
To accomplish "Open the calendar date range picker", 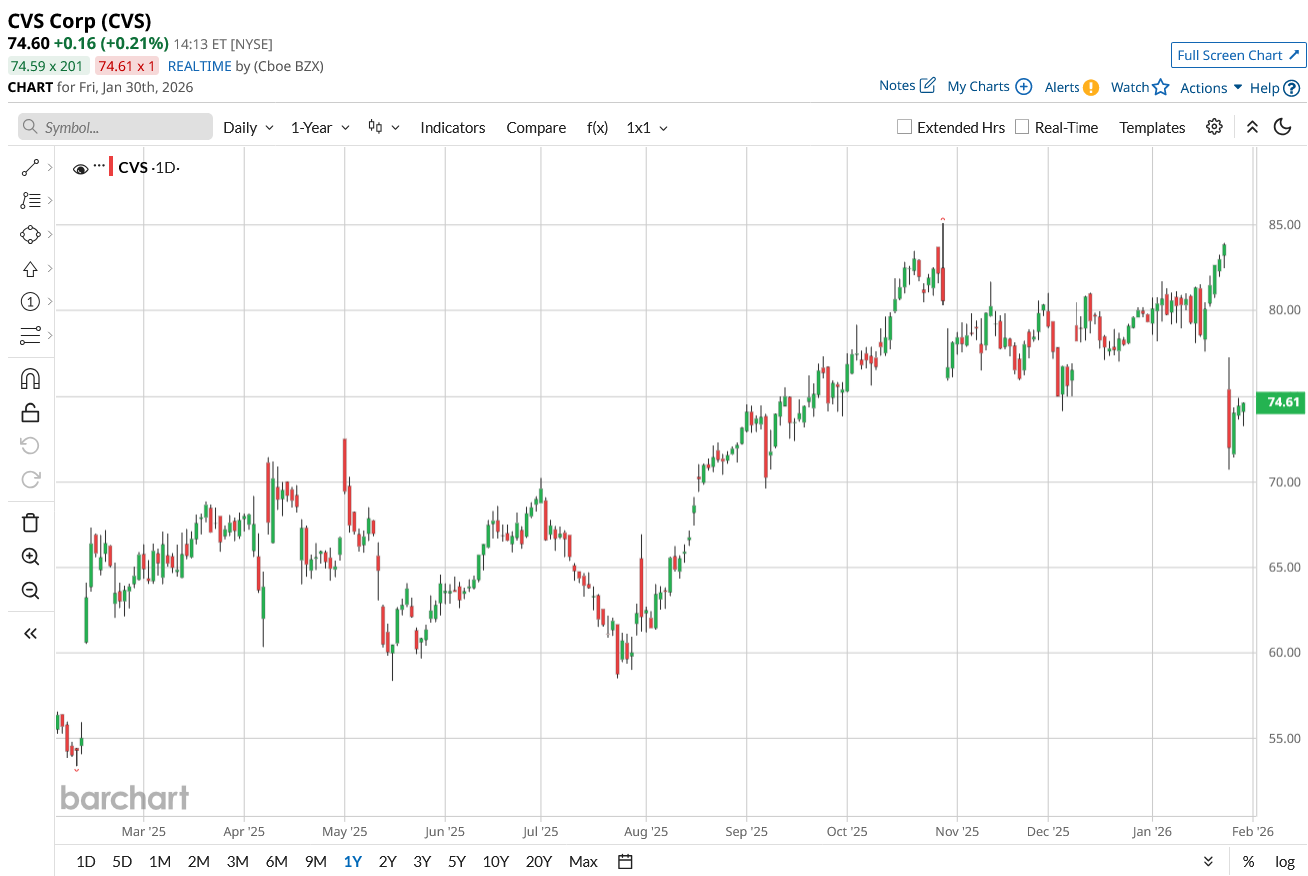I will [626, 861].
